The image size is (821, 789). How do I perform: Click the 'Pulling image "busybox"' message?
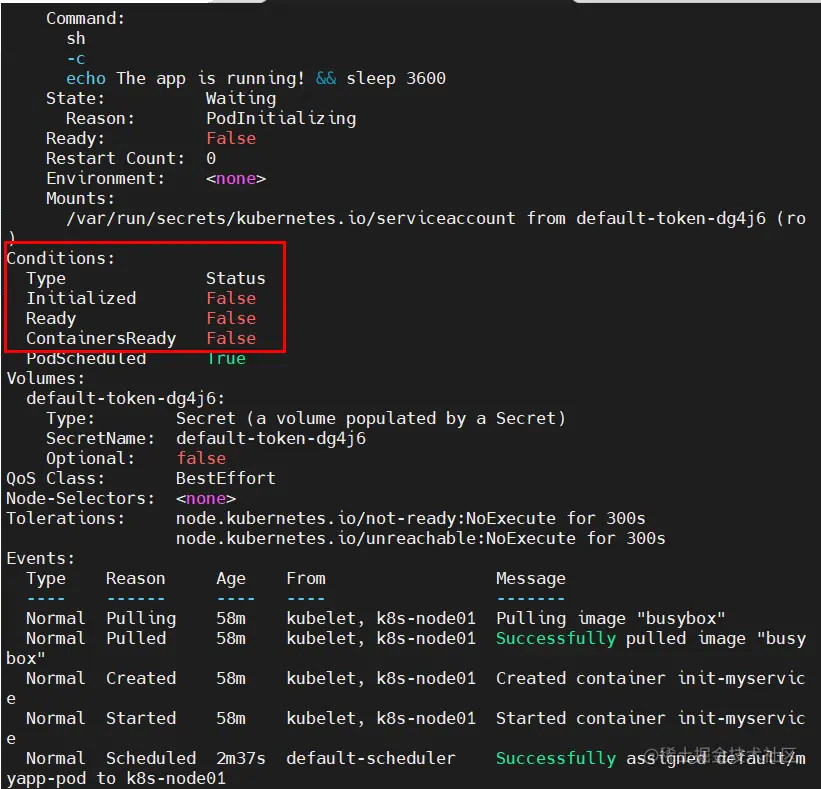(x=611, y=619)
